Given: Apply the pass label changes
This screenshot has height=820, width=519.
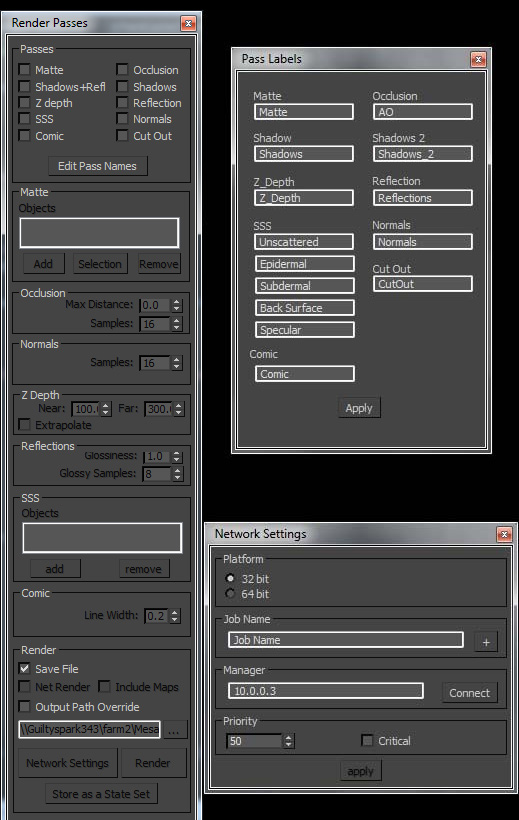Looking at the screenshot, I should click(359, 408).
